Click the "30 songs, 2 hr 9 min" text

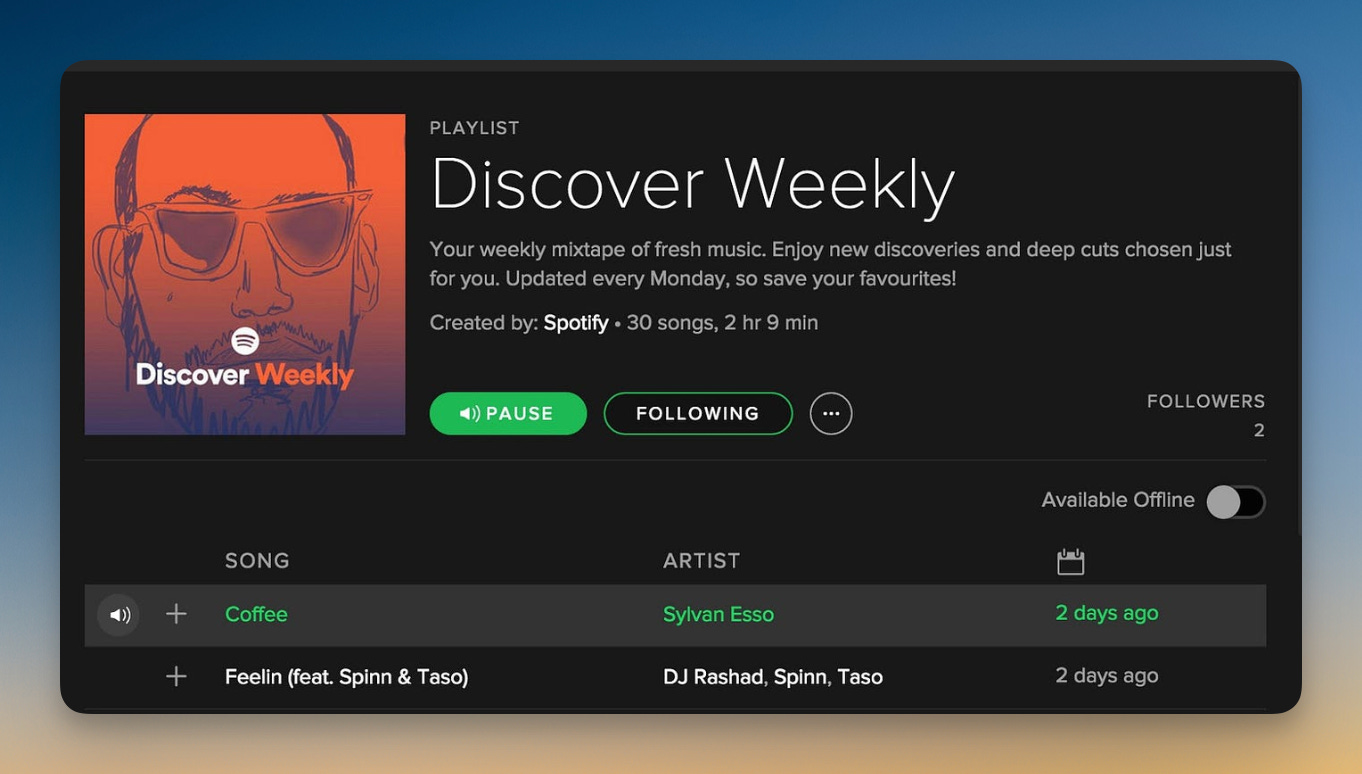(722, 323)
